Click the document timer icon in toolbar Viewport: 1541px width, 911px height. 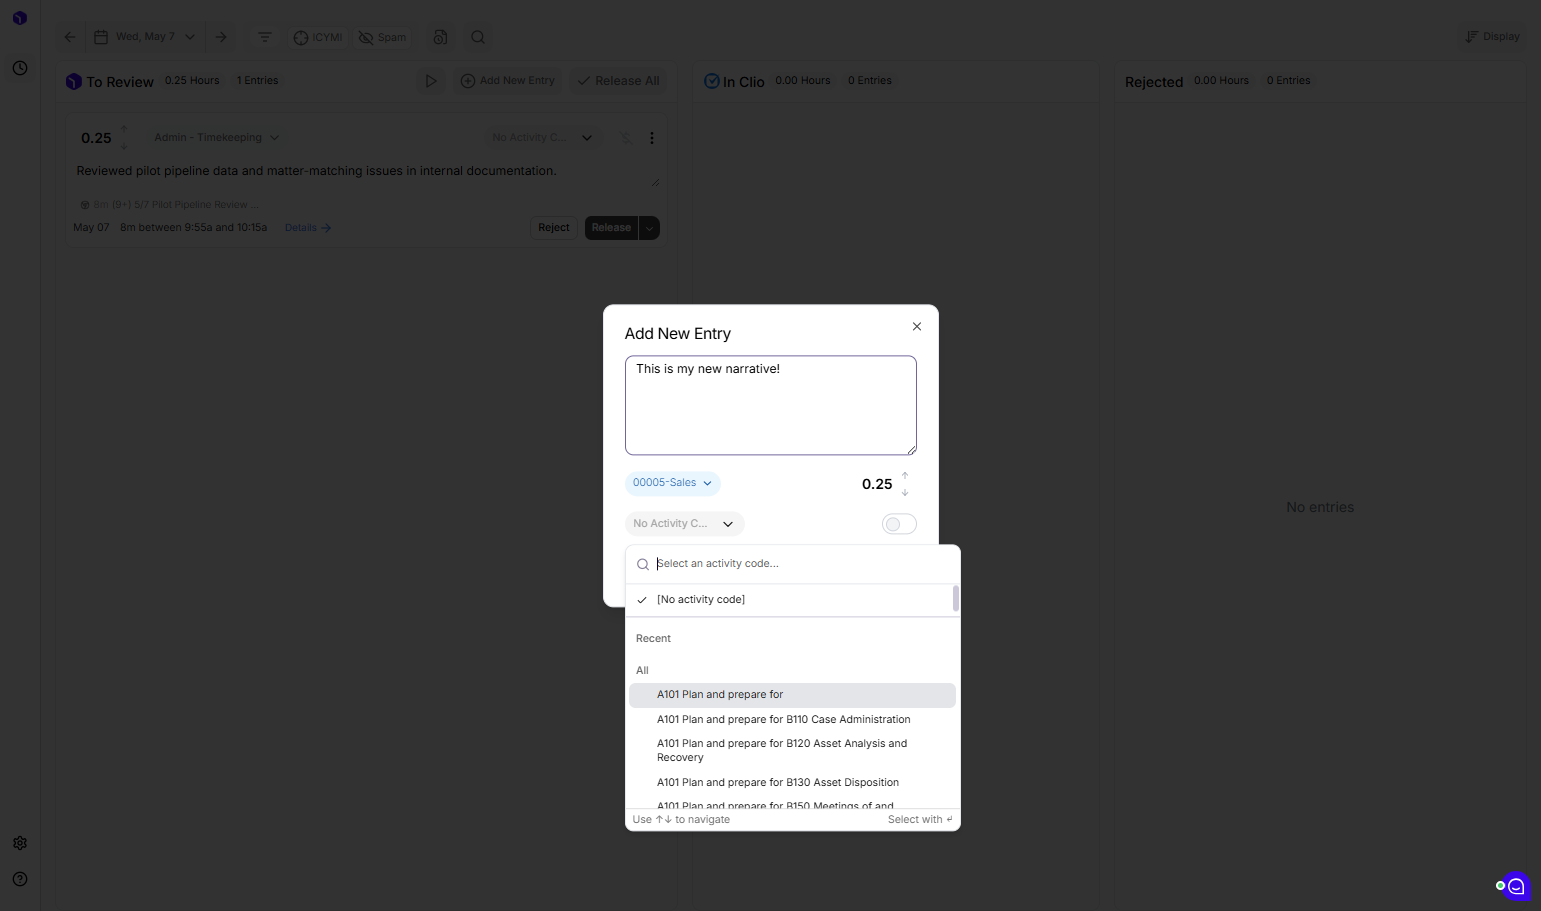click(440, 37)
